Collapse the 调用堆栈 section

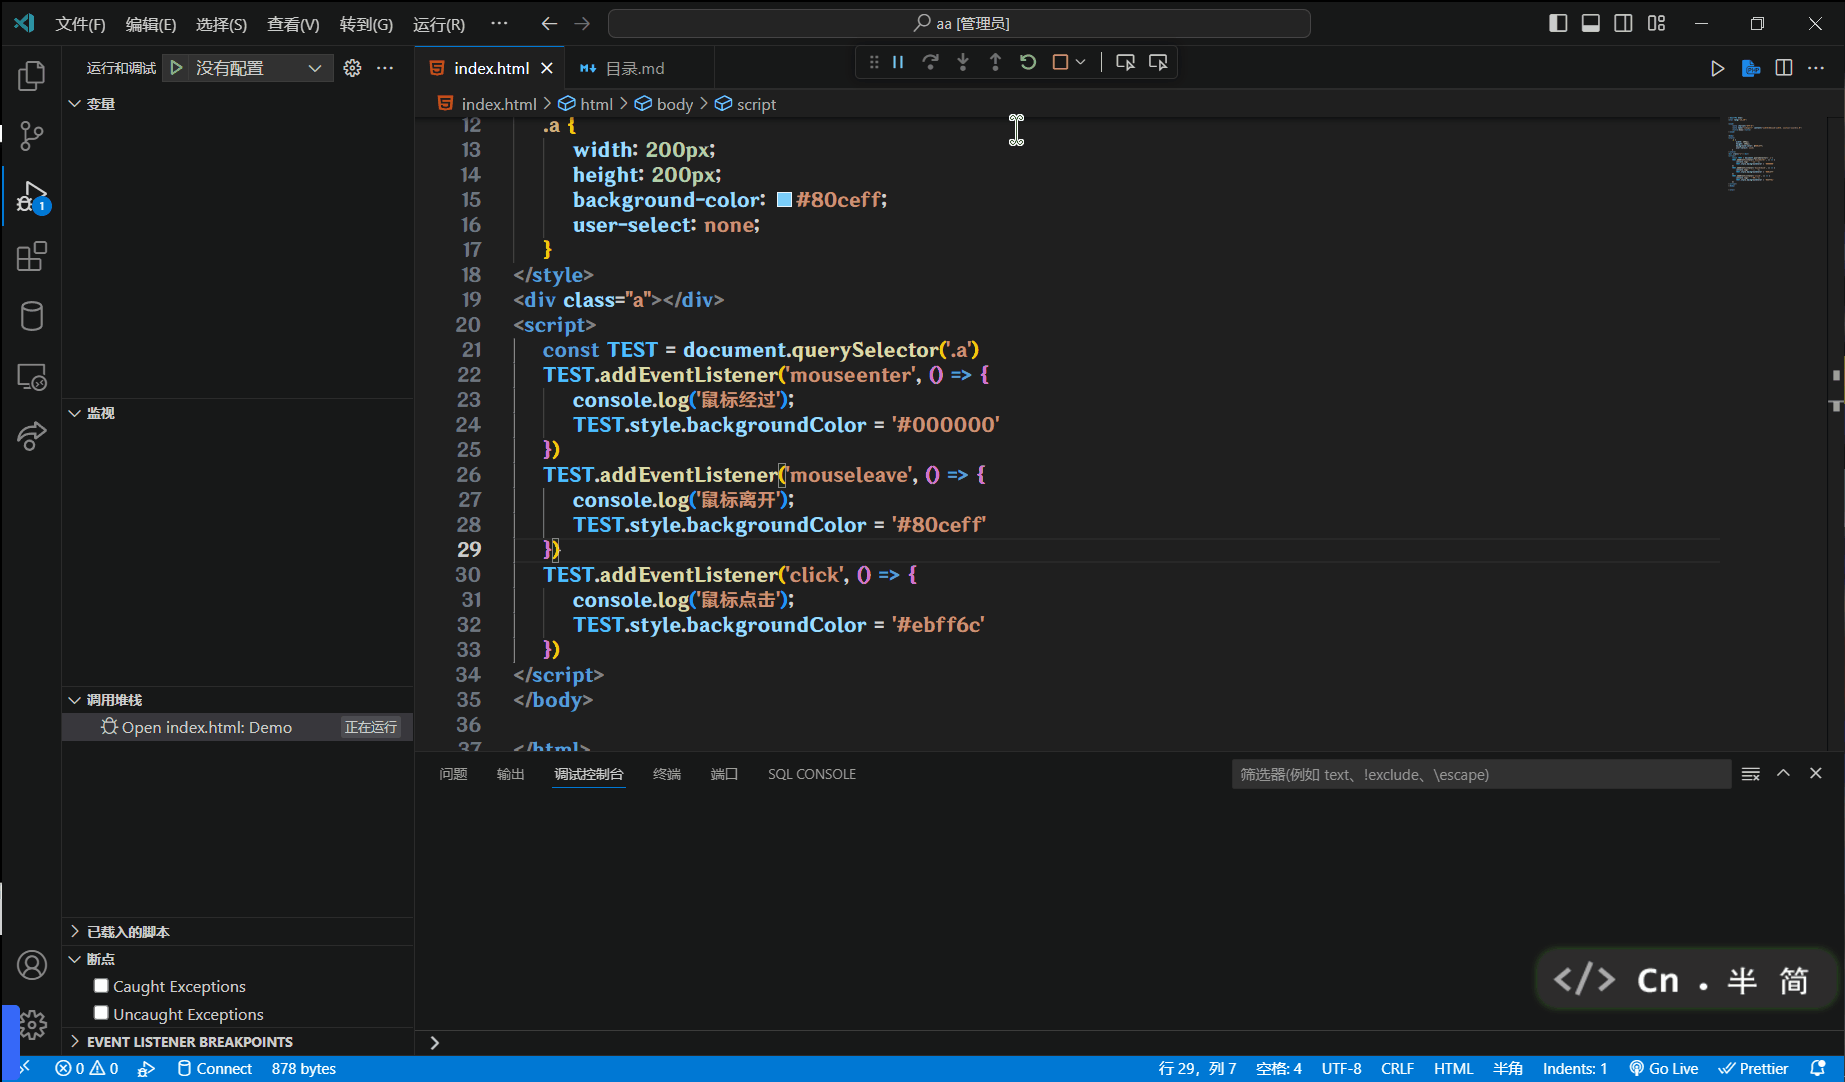tap(74, 700)
